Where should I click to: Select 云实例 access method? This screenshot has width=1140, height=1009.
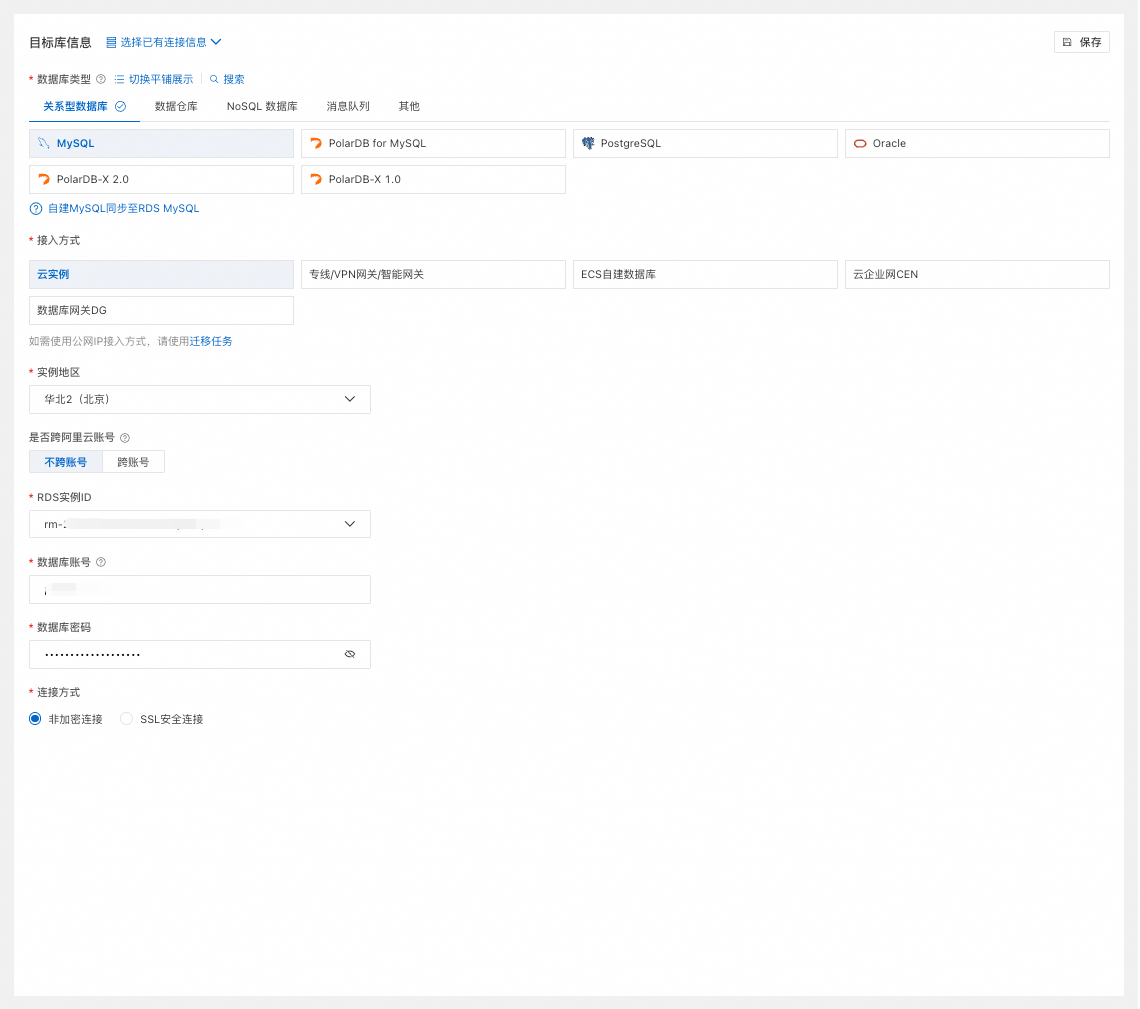161,274
